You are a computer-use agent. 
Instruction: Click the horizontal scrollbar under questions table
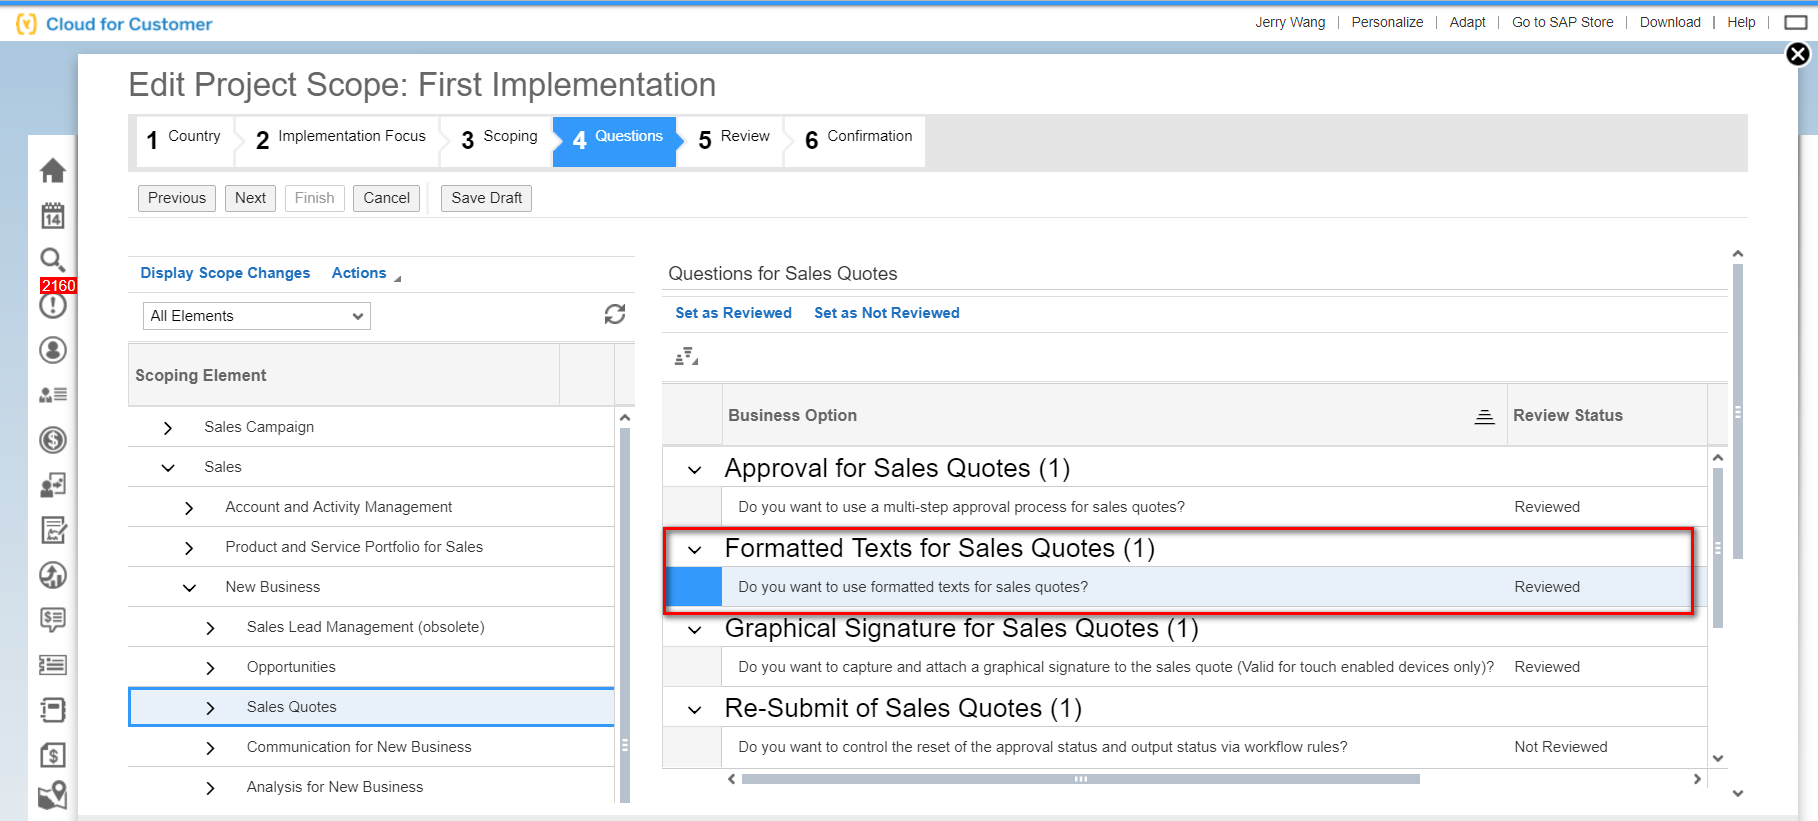(1080, 779)
